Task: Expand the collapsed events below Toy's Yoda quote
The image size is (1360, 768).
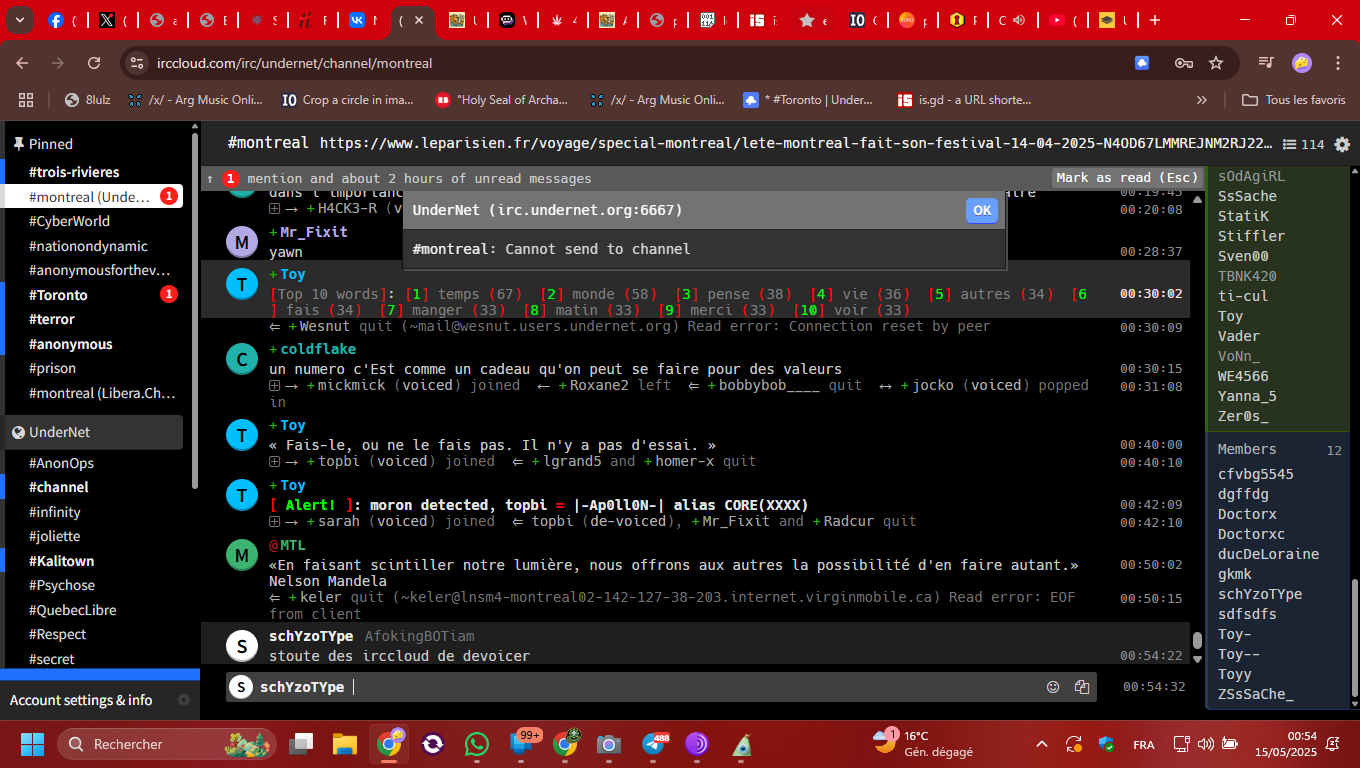Action: tap(275, 462)
